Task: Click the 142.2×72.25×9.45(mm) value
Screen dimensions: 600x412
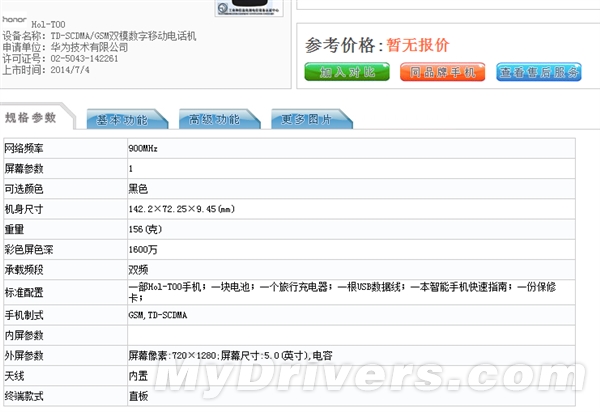Action: [x=182, y=209]
